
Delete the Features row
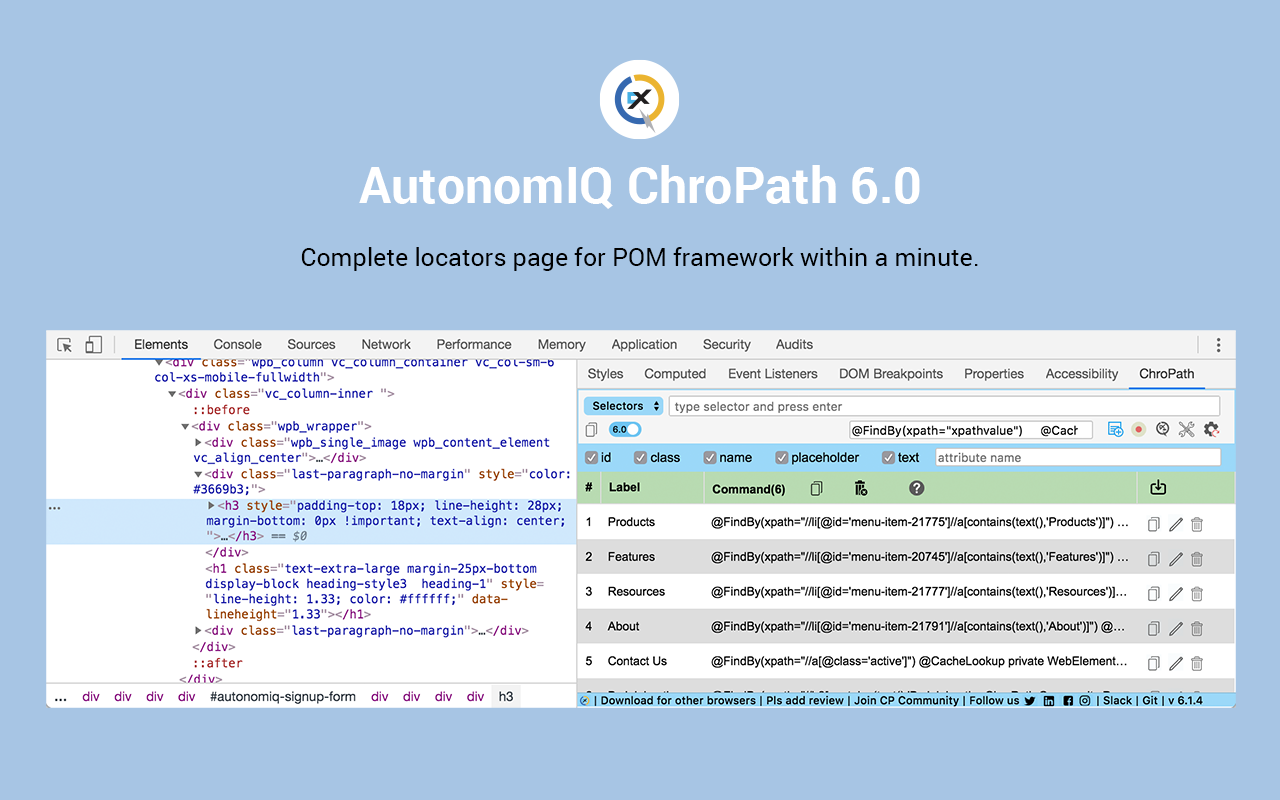(x=1197, y=559)
